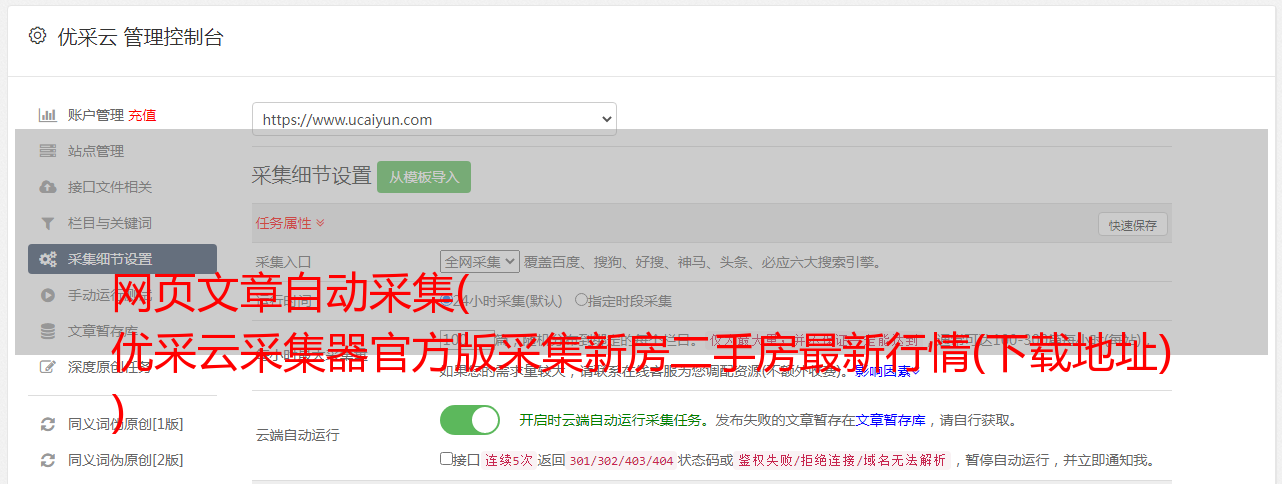
Task: Toggle the 云端自动运行 switch off
Action: (x=470, y=420)
